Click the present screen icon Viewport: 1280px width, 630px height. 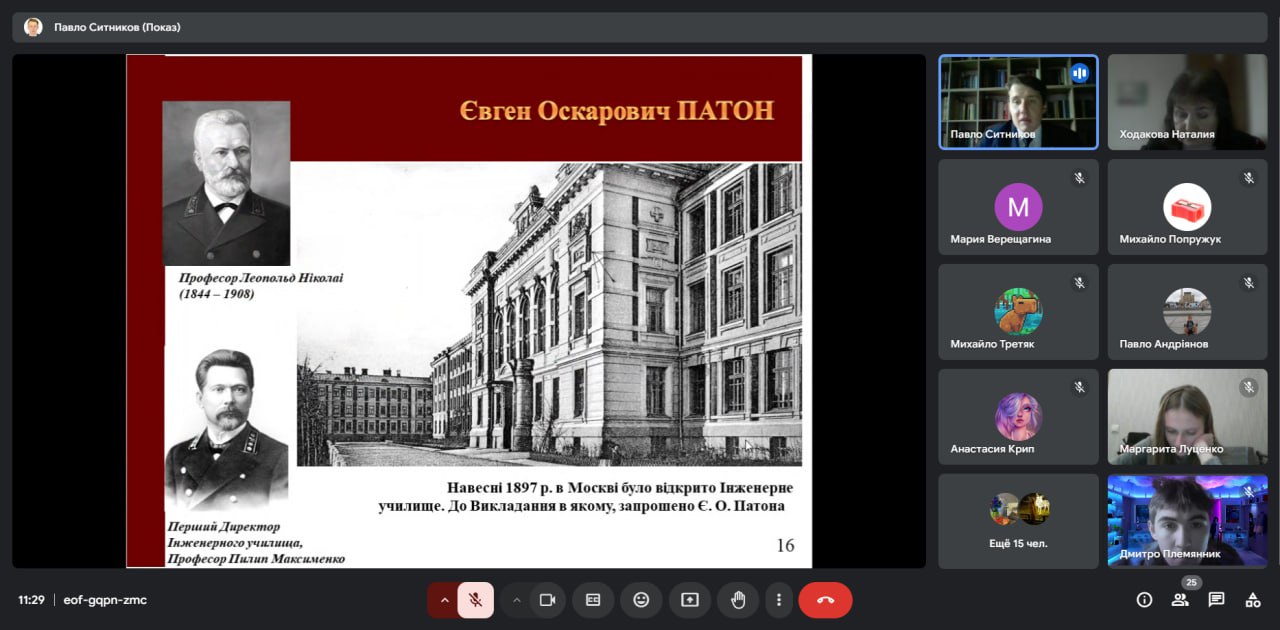[x=690, y=600]
